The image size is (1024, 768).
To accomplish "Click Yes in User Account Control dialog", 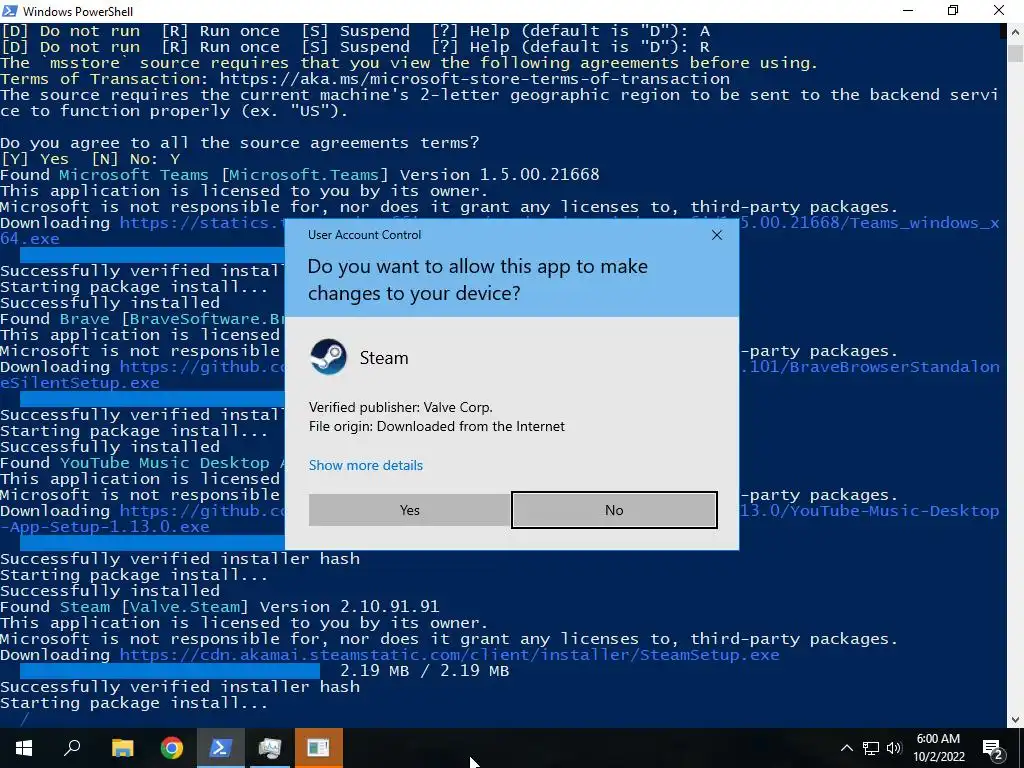I will 409,510.
